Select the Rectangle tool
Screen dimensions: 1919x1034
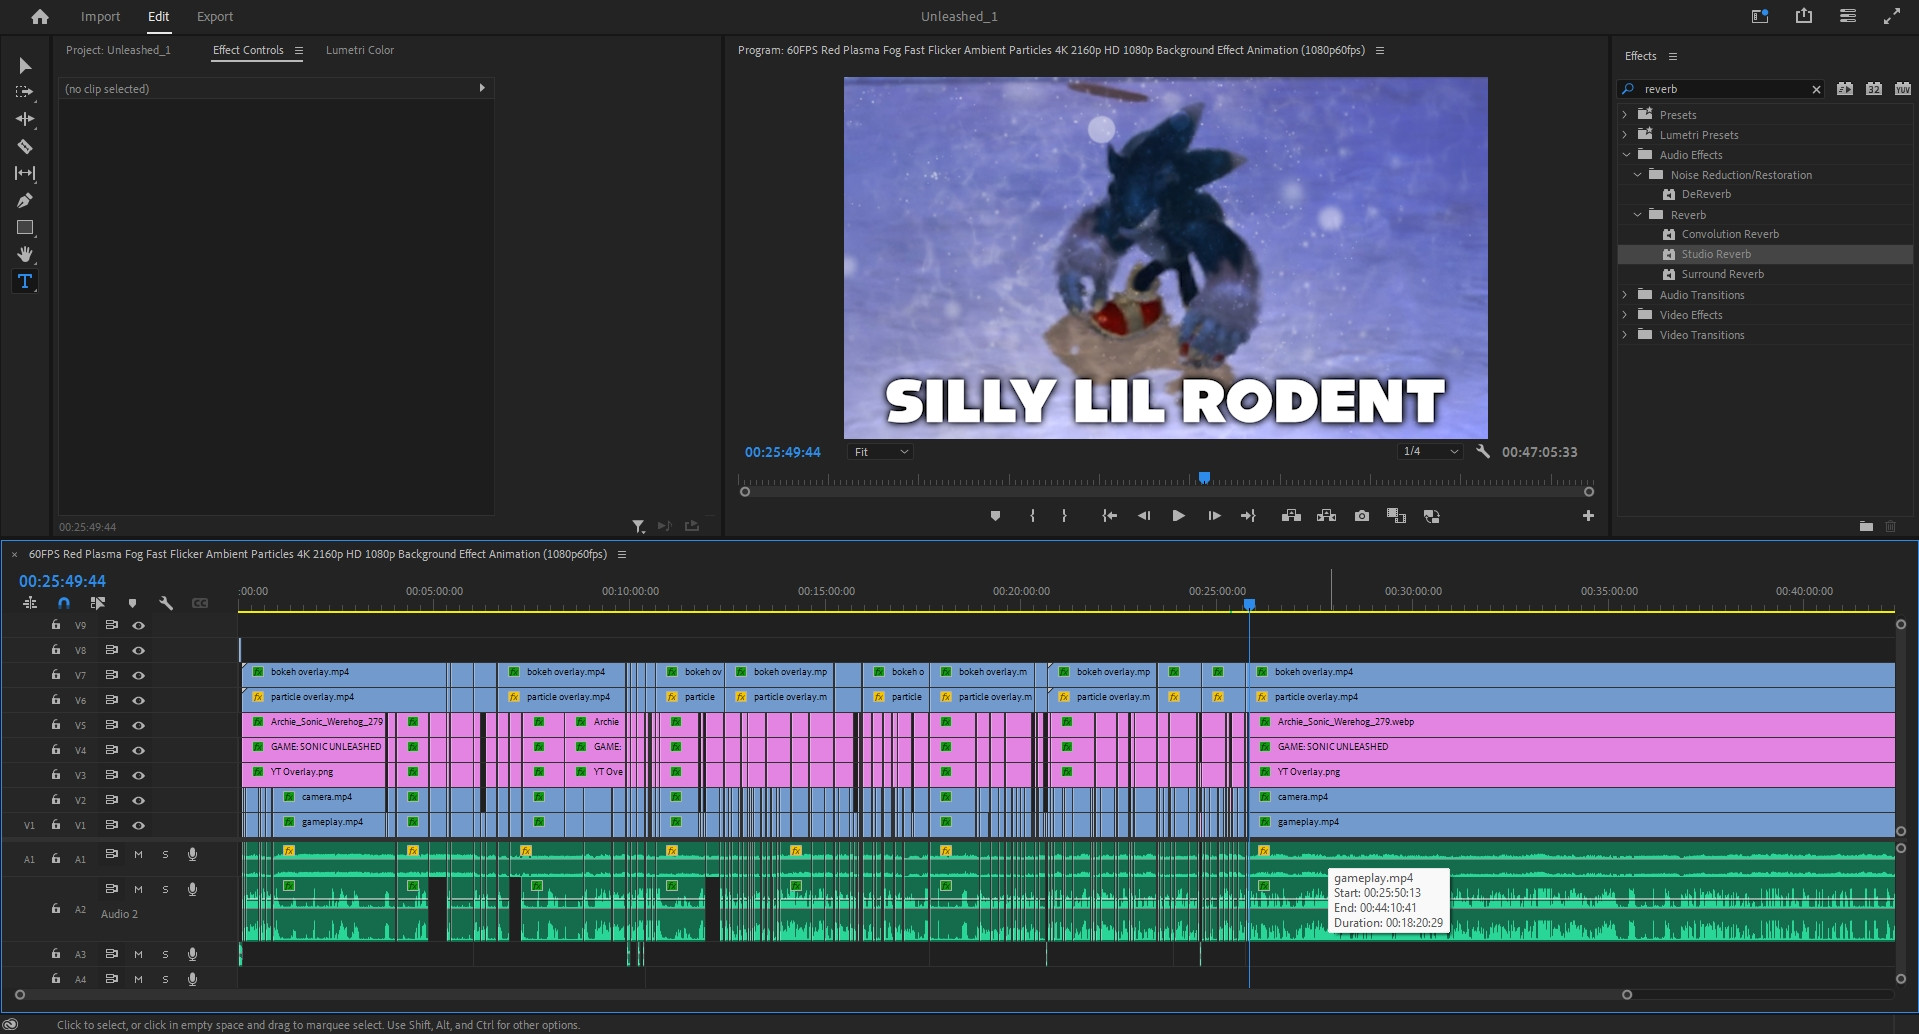(25, 227)
